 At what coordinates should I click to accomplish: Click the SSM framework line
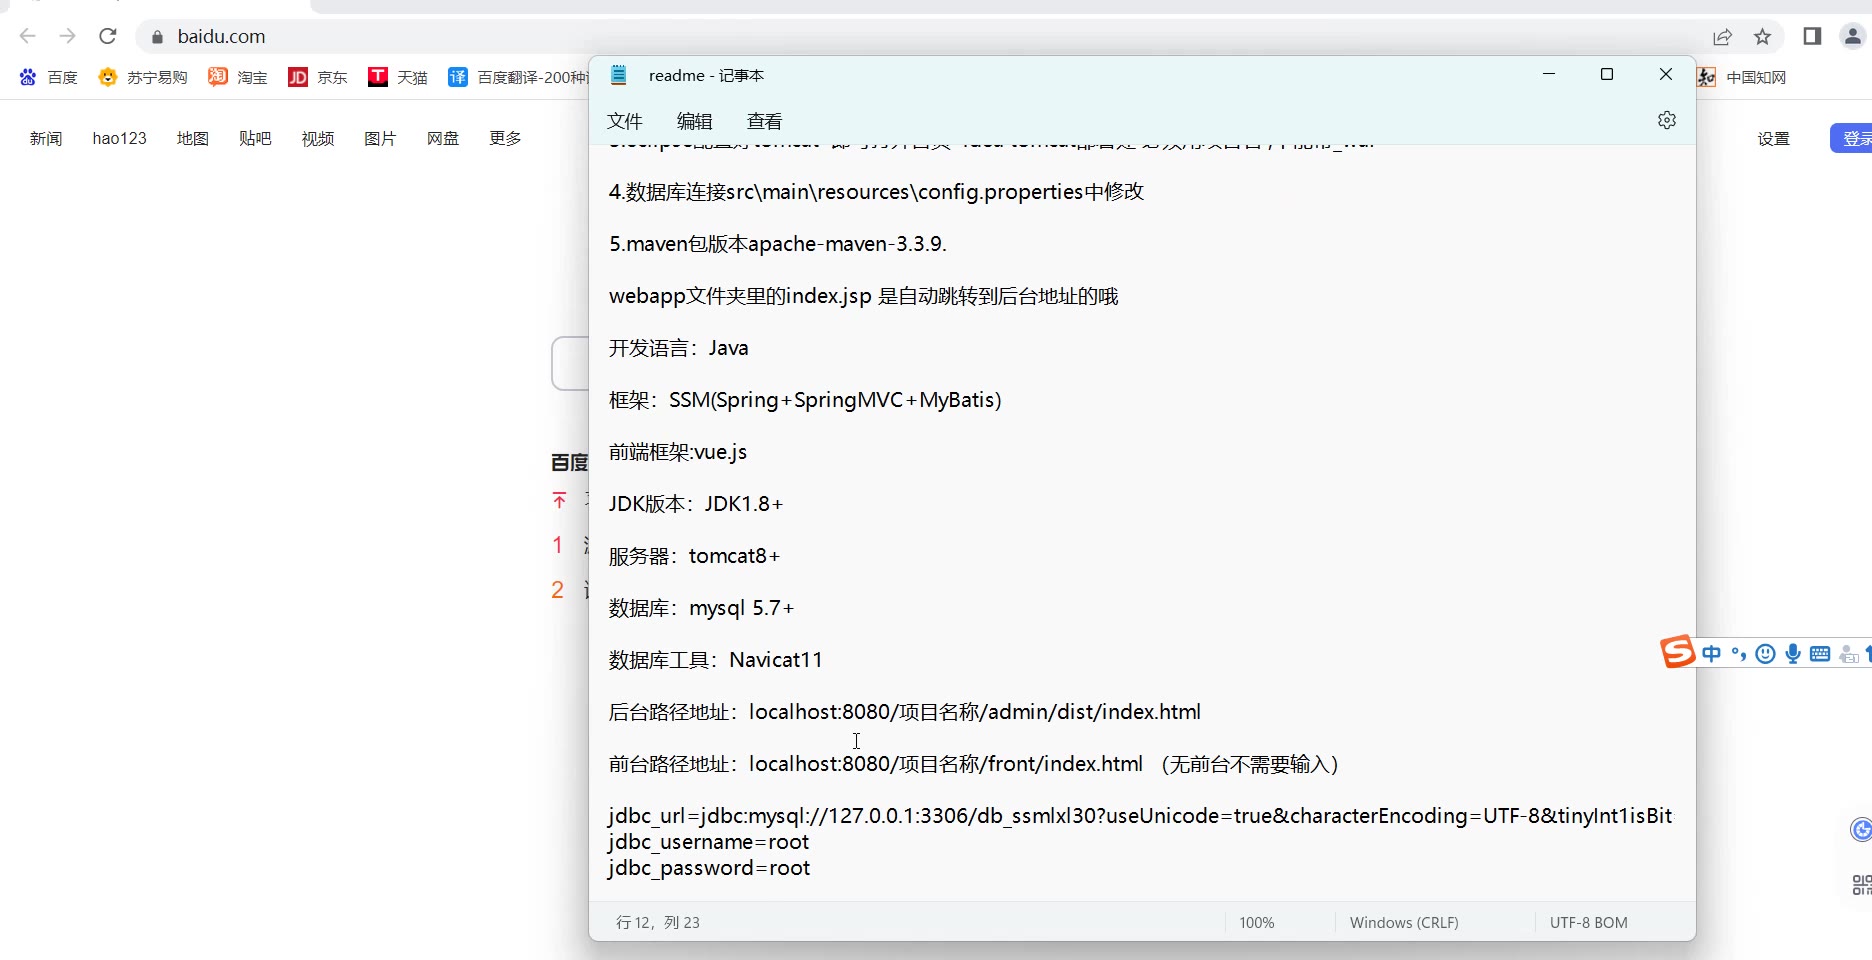(x=805, y=400)
